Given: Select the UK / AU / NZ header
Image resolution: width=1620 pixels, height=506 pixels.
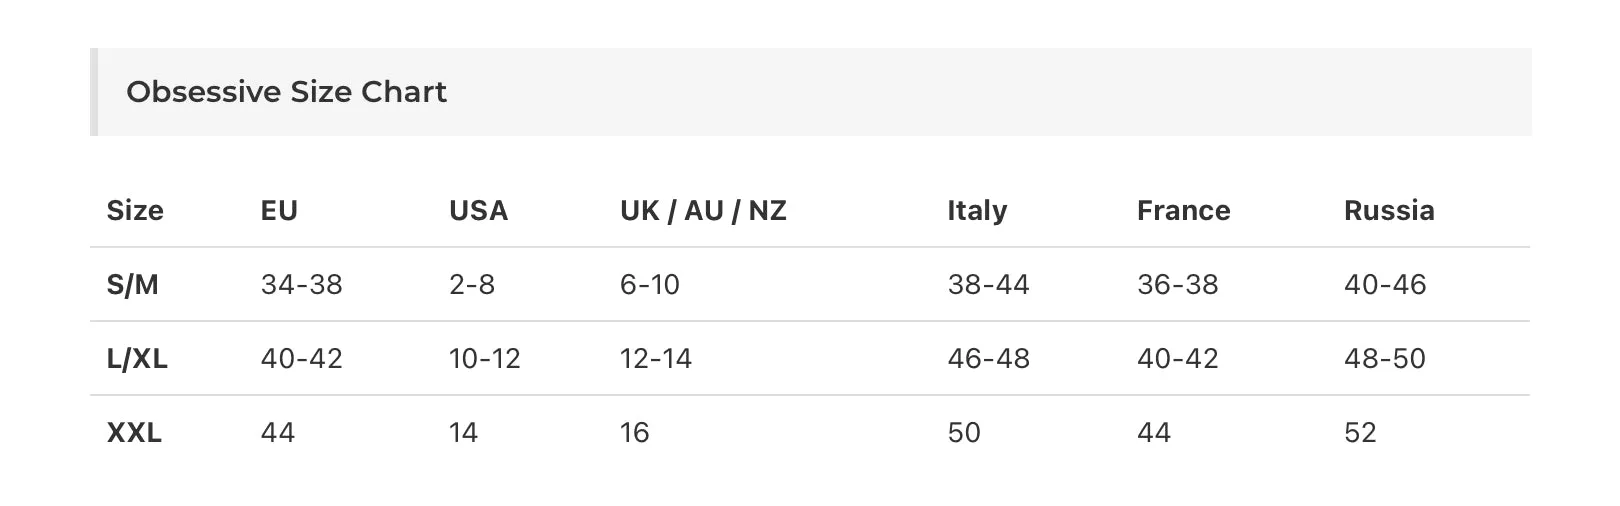Looking at the screenshot, I should (x=703, y=210).
